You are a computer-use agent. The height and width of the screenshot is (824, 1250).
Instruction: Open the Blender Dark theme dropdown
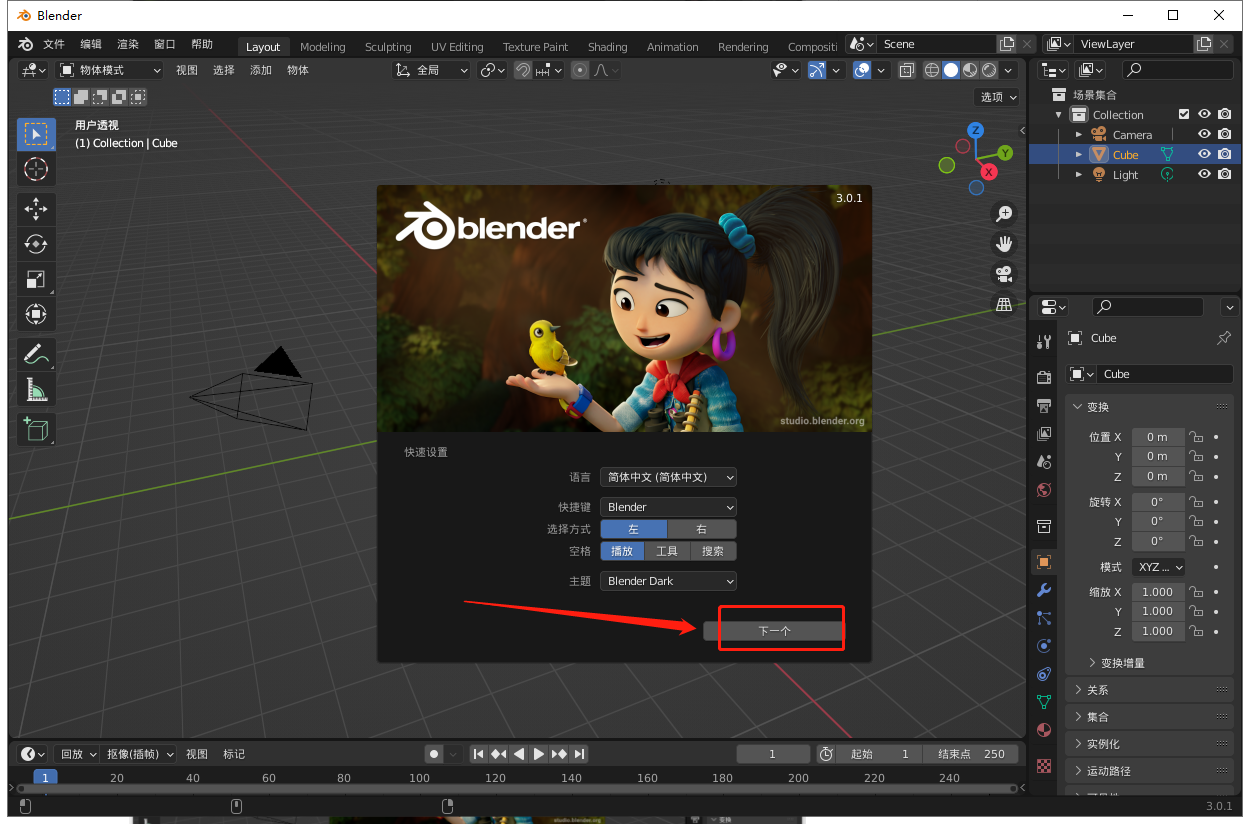(x=668, y=581)
